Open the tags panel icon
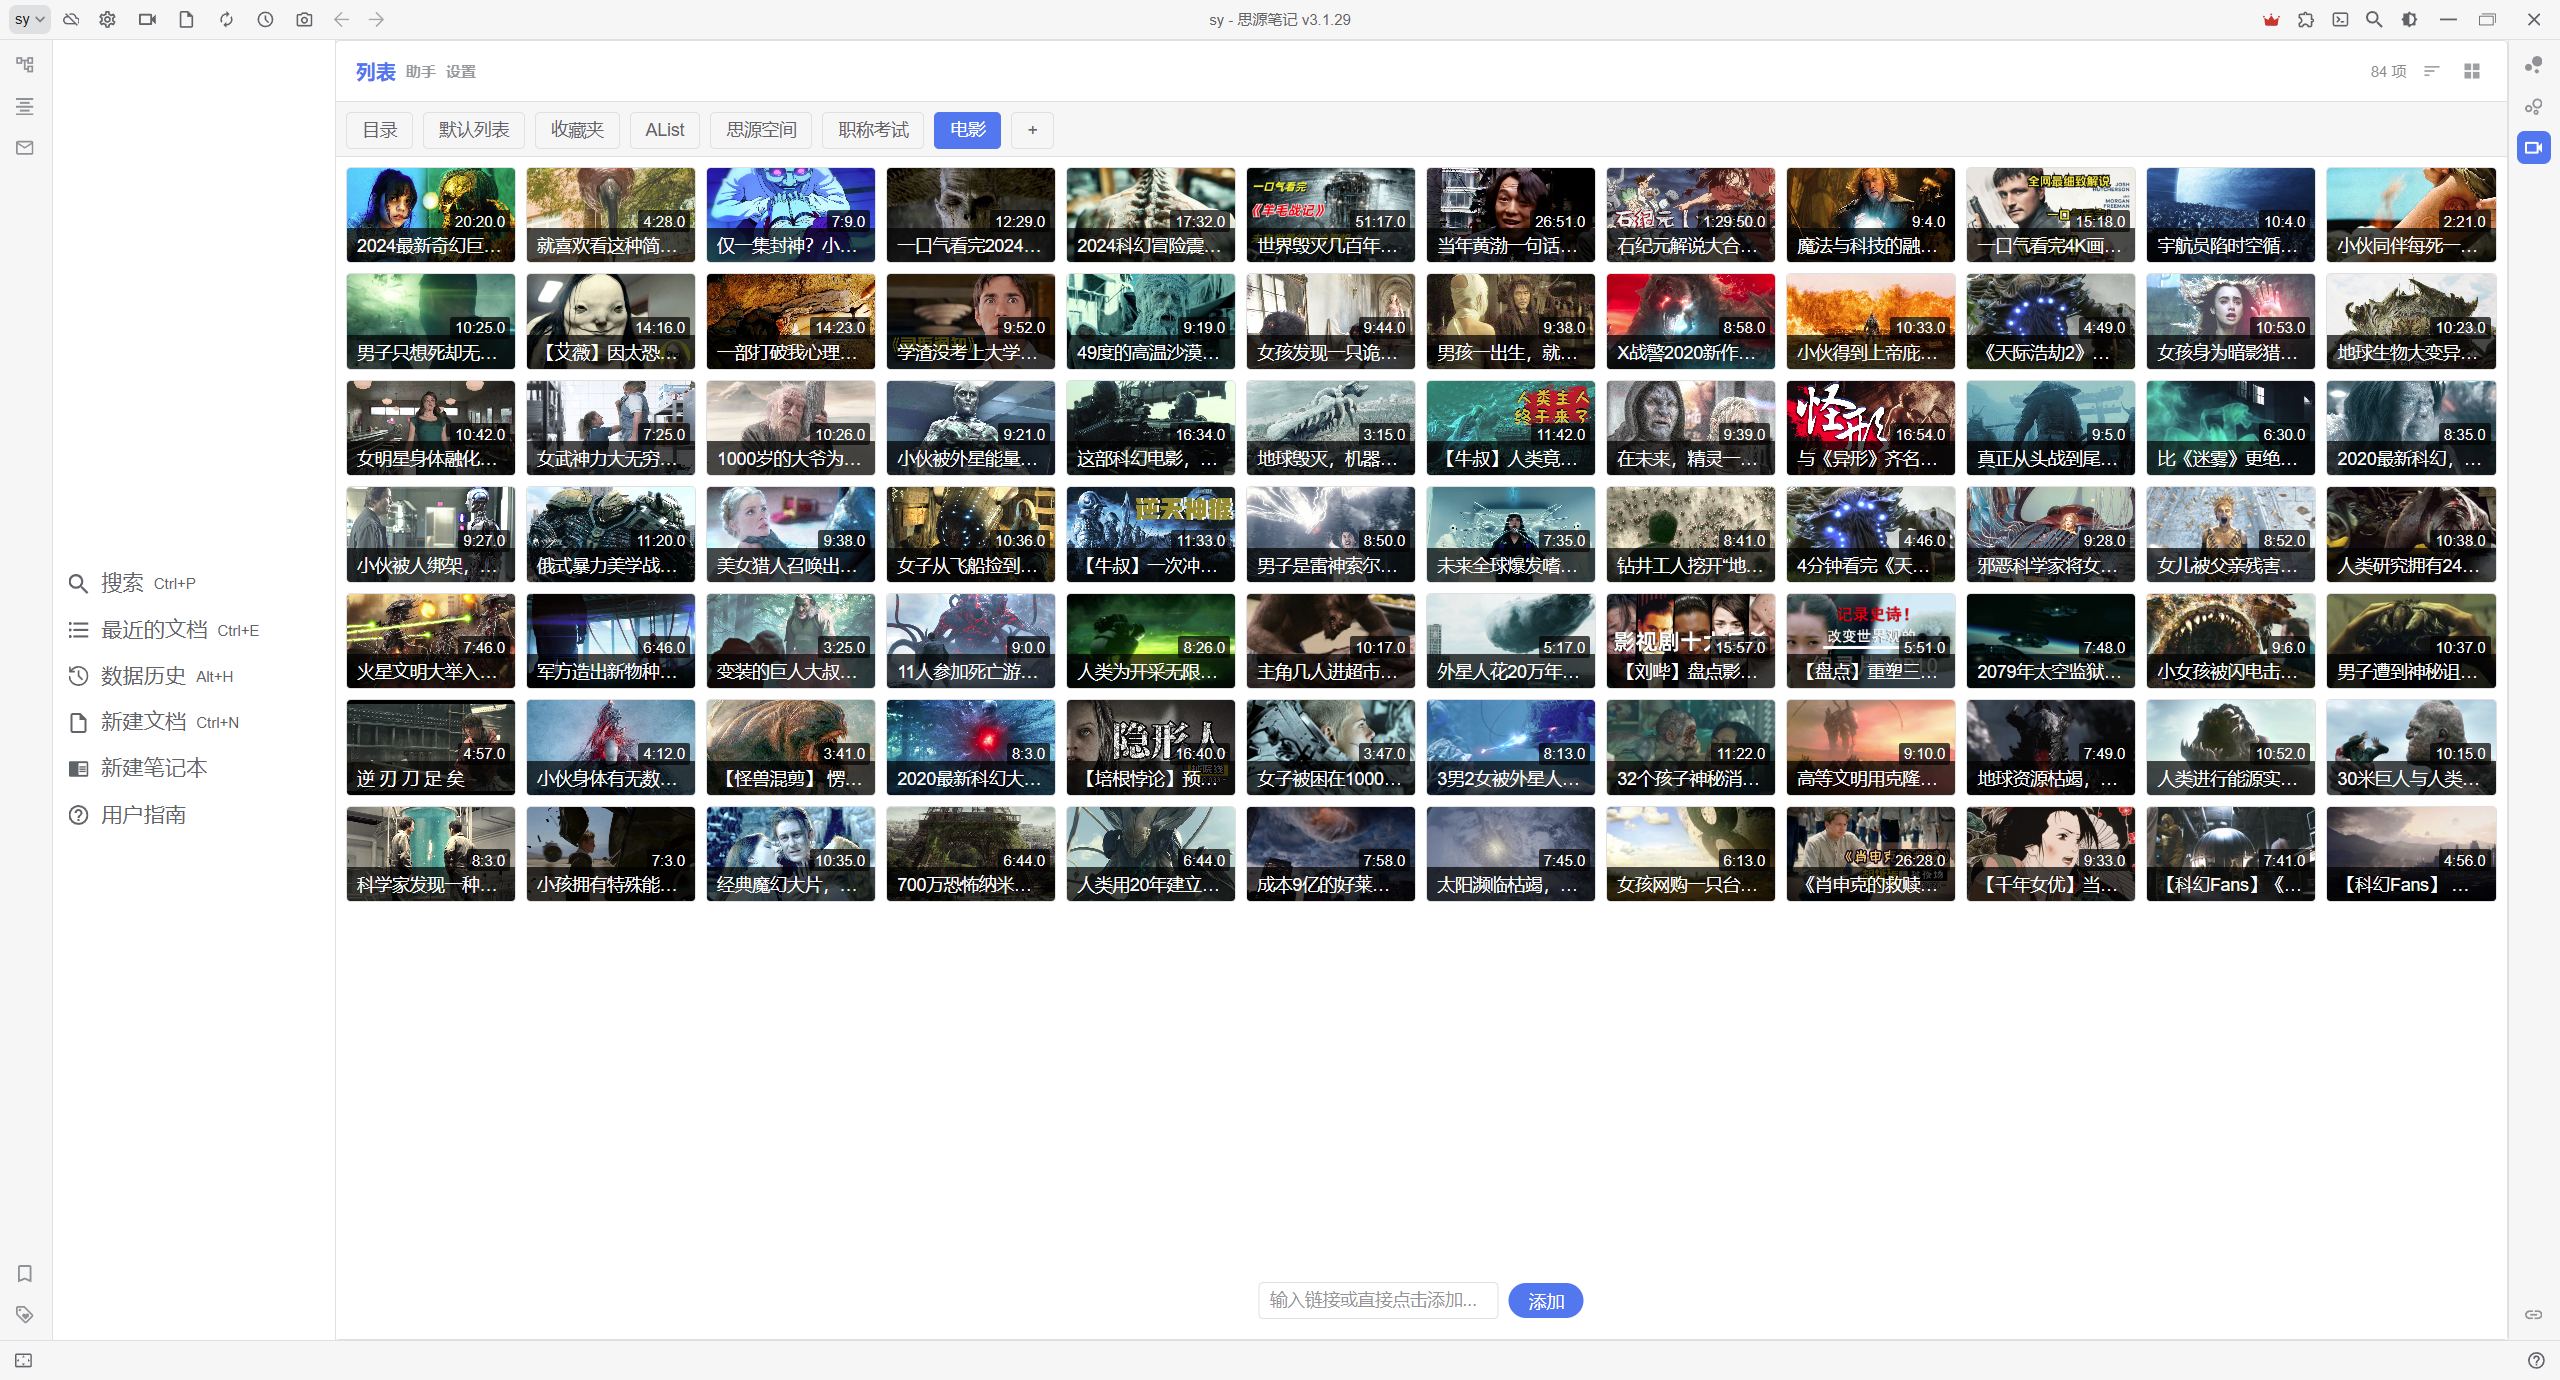Viewport: 2560px width, 1380px height. click(25, 1314)
